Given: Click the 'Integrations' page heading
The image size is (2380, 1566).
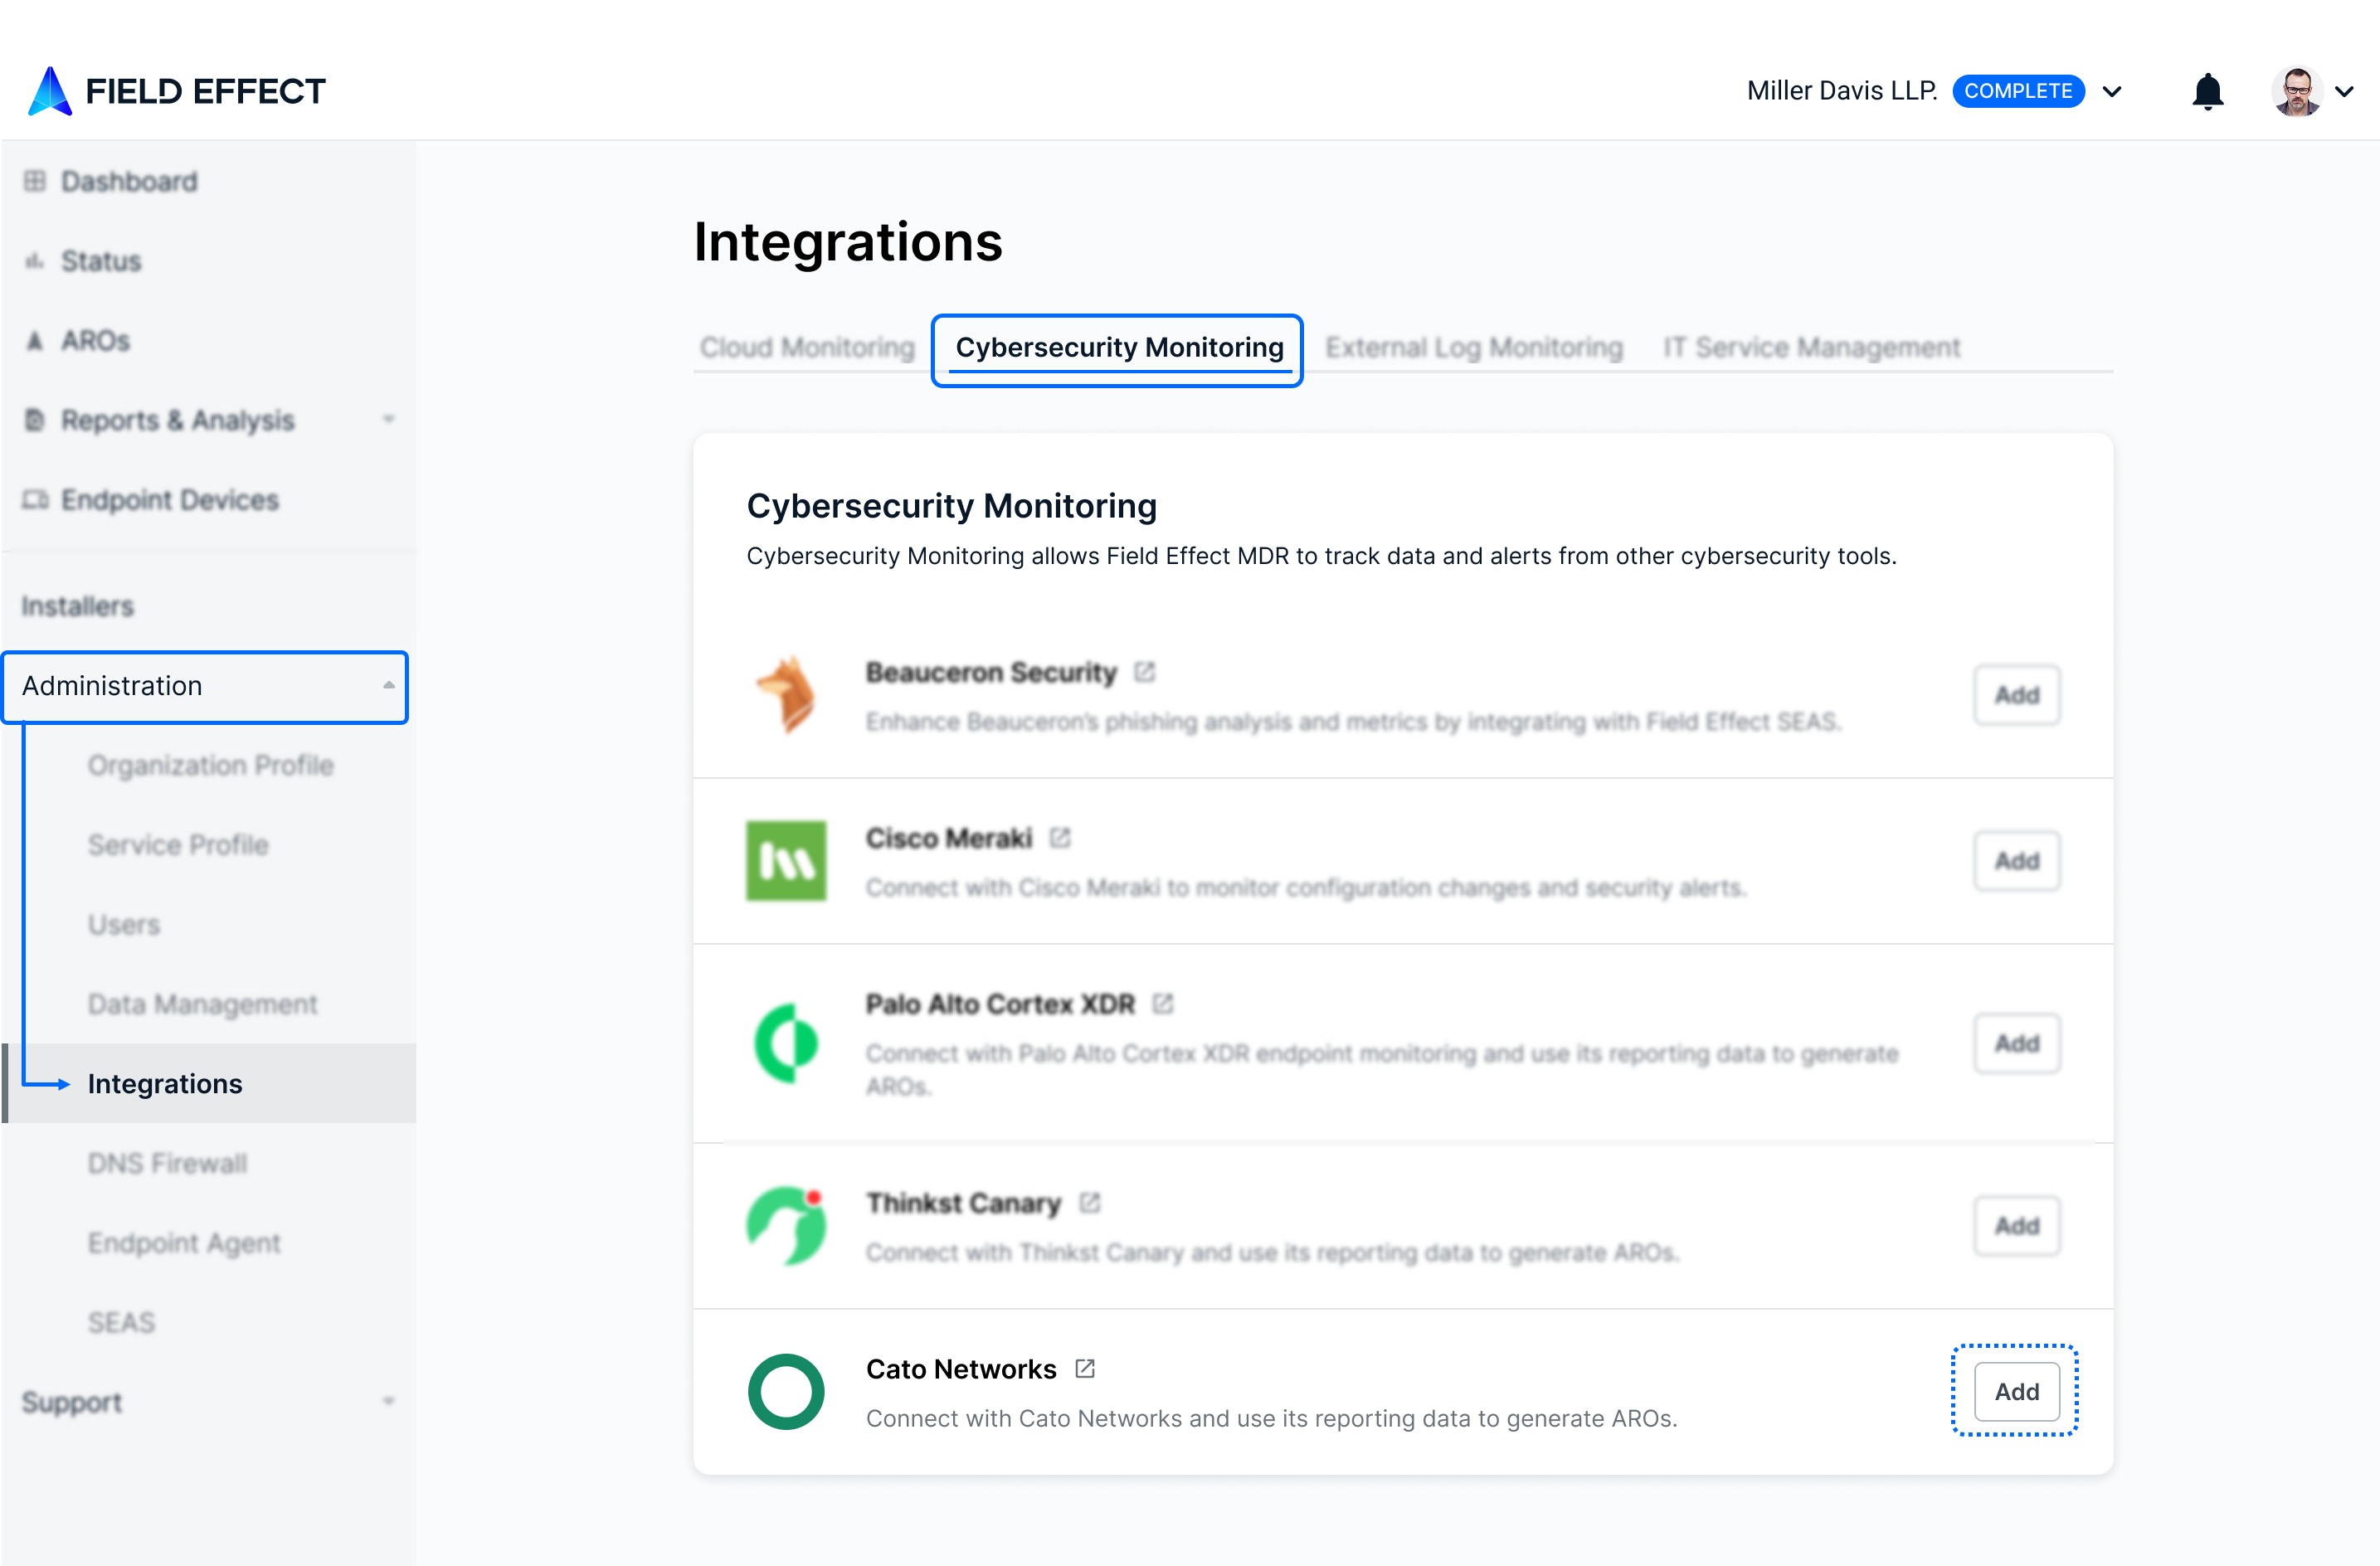Looking at the screenshot, I should coord(848,242).
